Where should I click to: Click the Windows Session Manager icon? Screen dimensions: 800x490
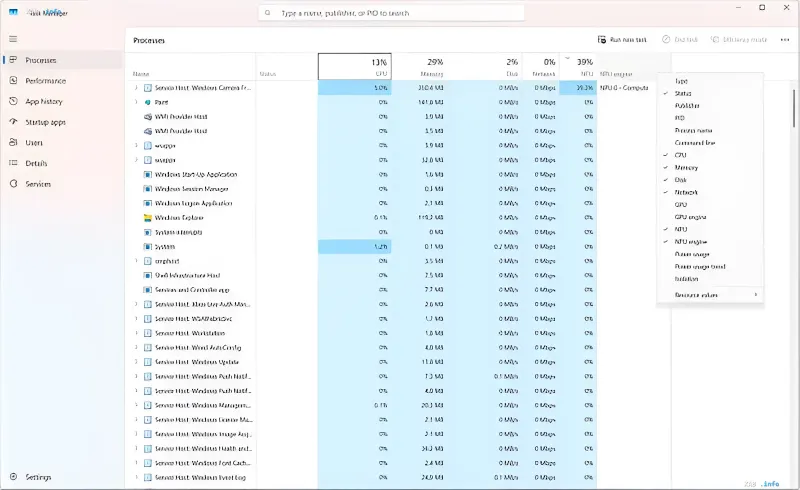pos(147,189)
